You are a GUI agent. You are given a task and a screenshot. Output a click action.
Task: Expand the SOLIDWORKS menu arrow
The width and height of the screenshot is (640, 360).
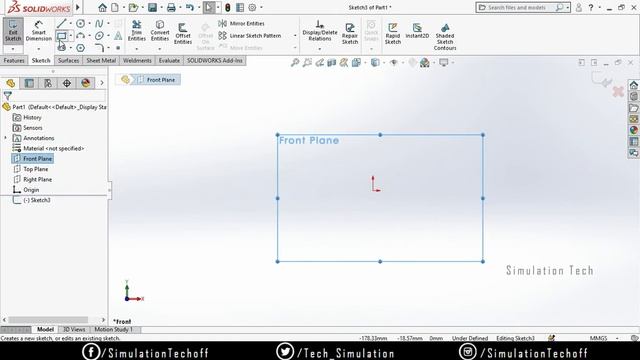pyautogui.click(x=78, y=7)
